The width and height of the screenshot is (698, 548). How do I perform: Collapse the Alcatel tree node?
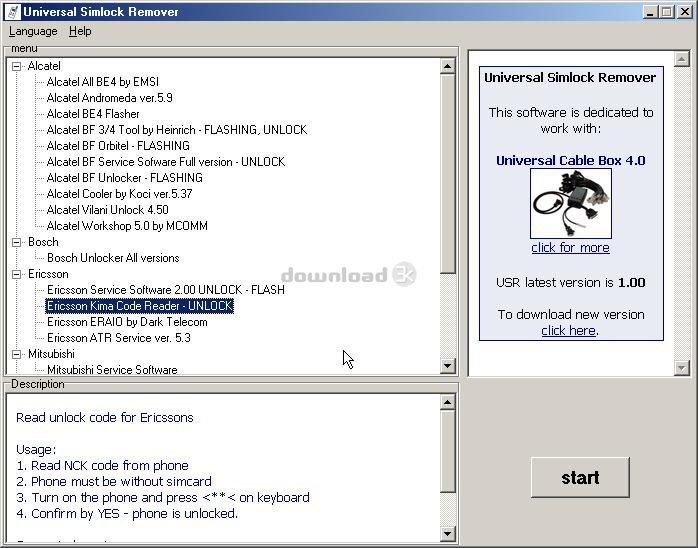tap(16, 66)
